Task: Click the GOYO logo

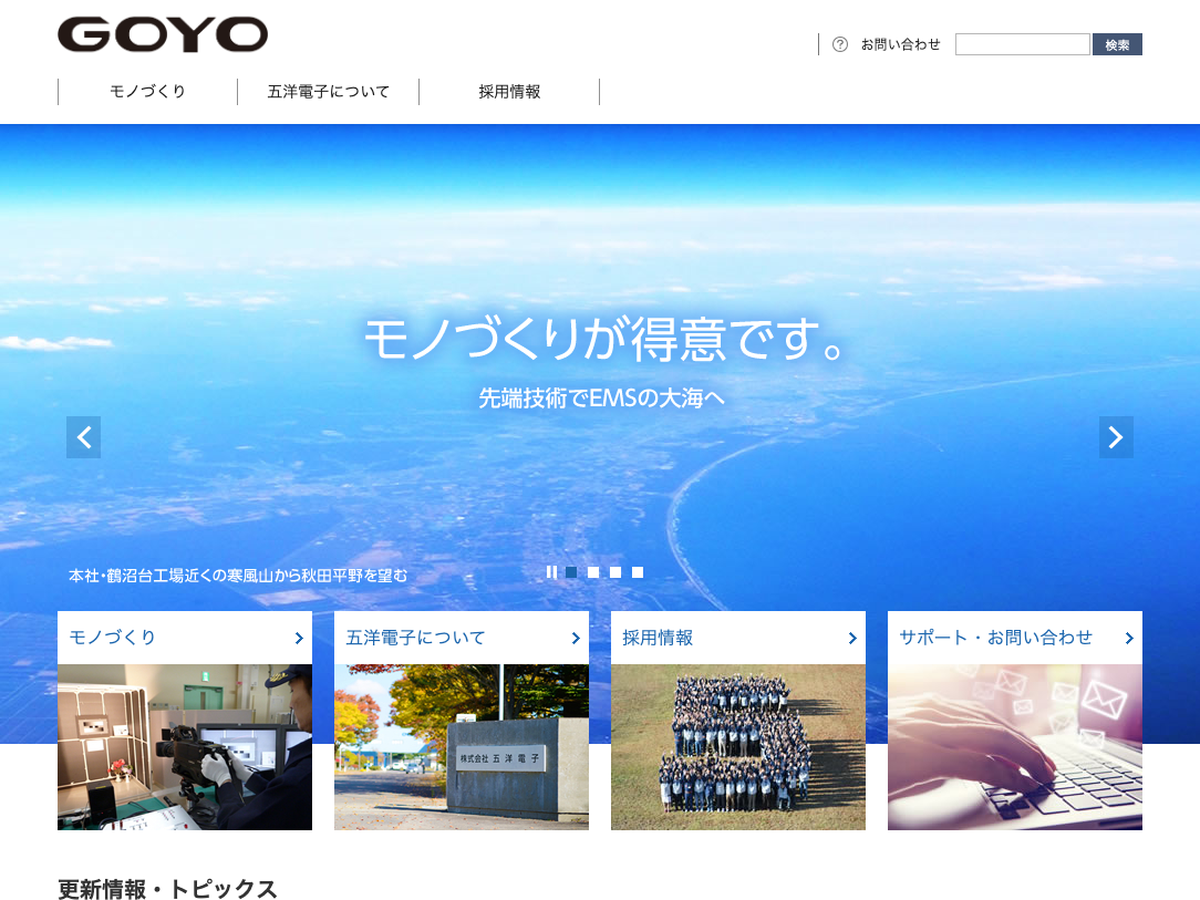Action: click(x=163, y=35)
